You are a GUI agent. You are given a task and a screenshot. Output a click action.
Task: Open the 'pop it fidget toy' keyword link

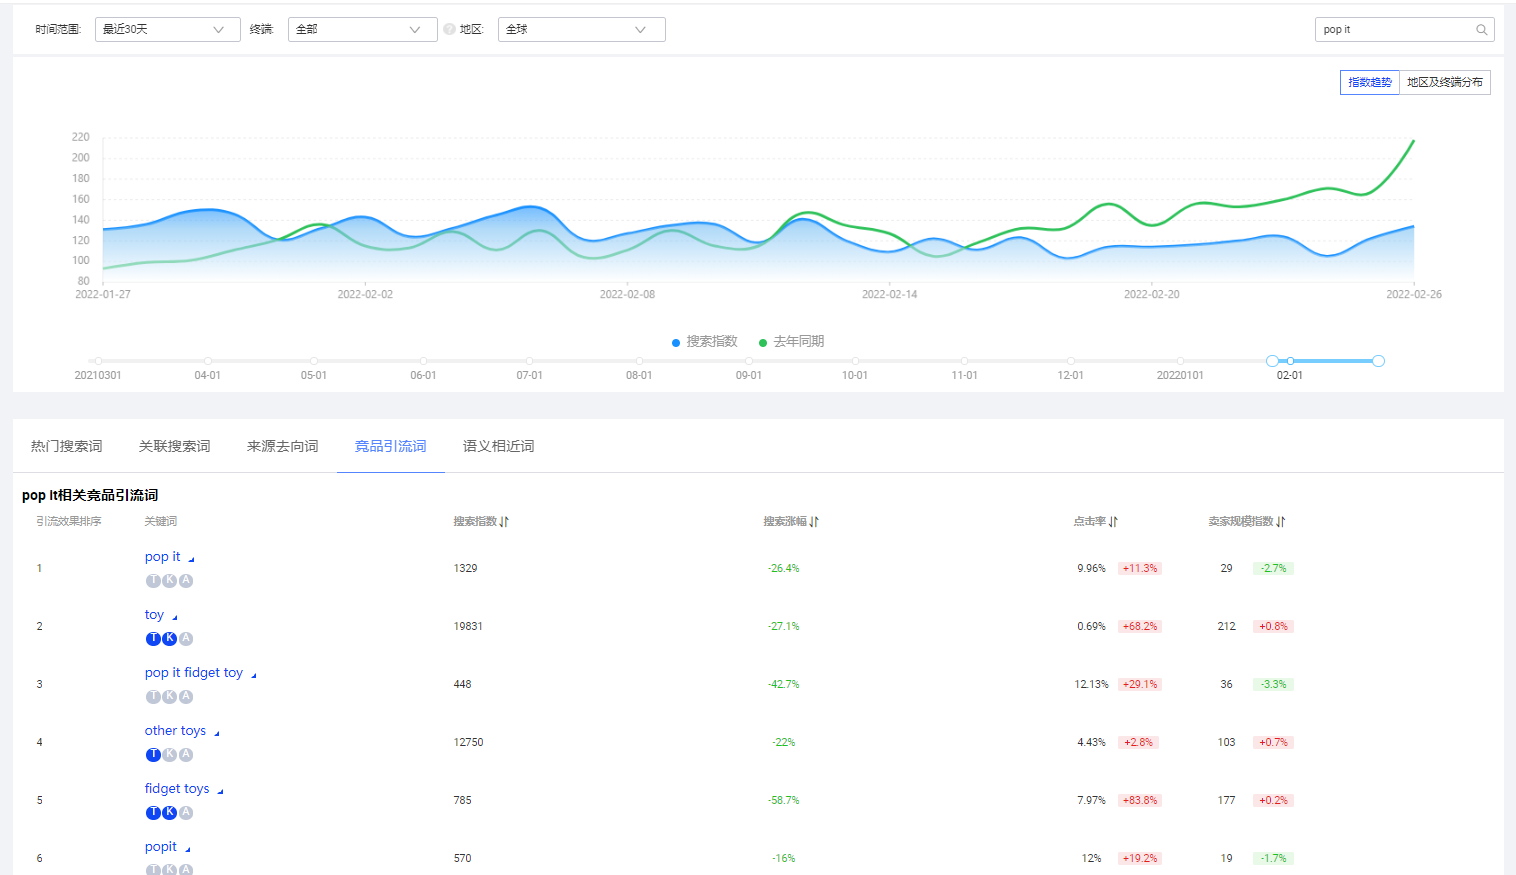(x=194, y=673)
